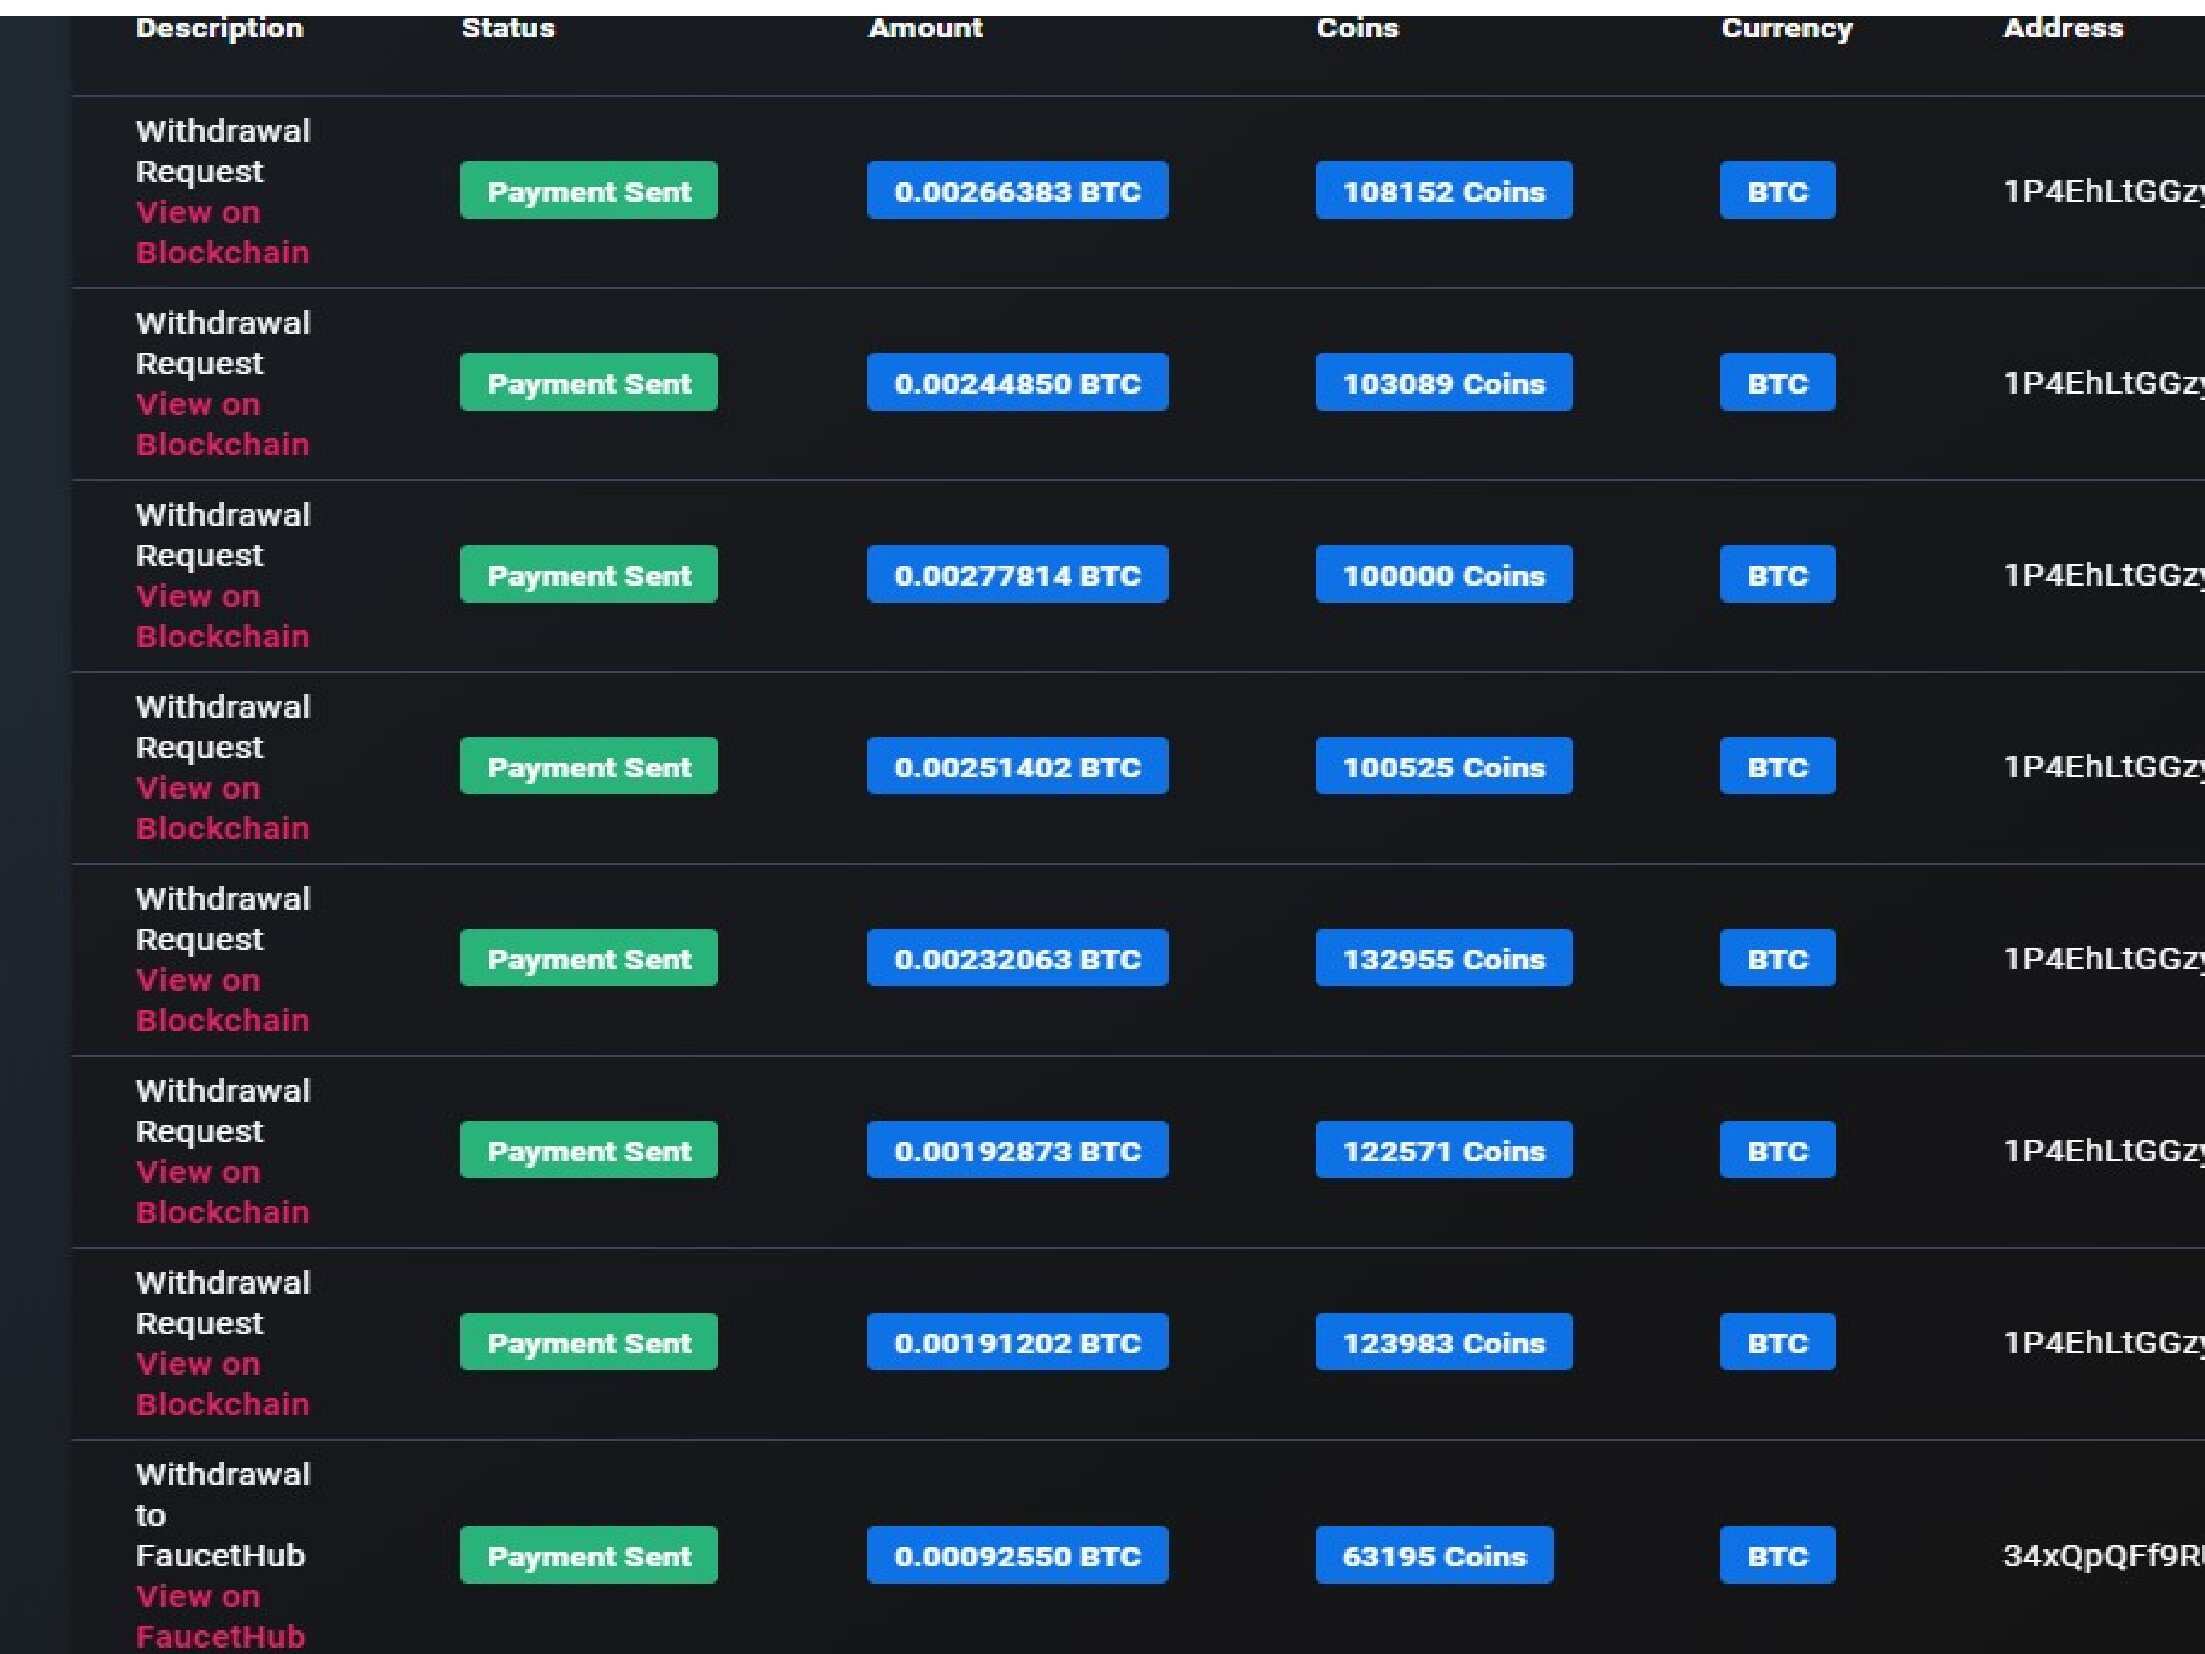The image size is (2205, 1654).
Task: Select the 0.00092550 BTC amount badge
Action: (1017, 1555)
